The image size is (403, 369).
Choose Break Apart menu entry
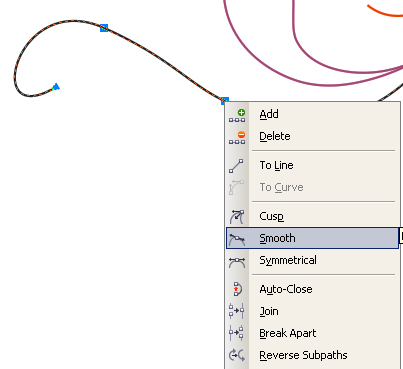point(312,333)
